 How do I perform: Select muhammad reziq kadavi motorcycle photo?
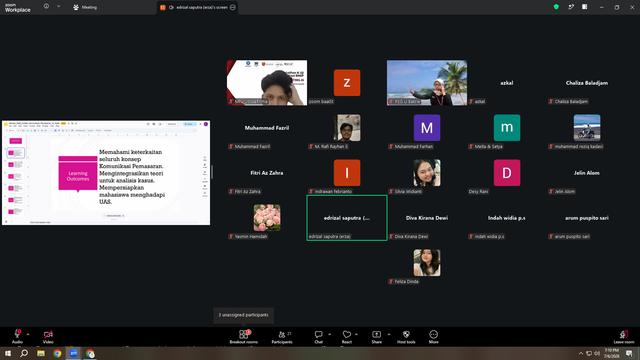(x=587, y=128)
